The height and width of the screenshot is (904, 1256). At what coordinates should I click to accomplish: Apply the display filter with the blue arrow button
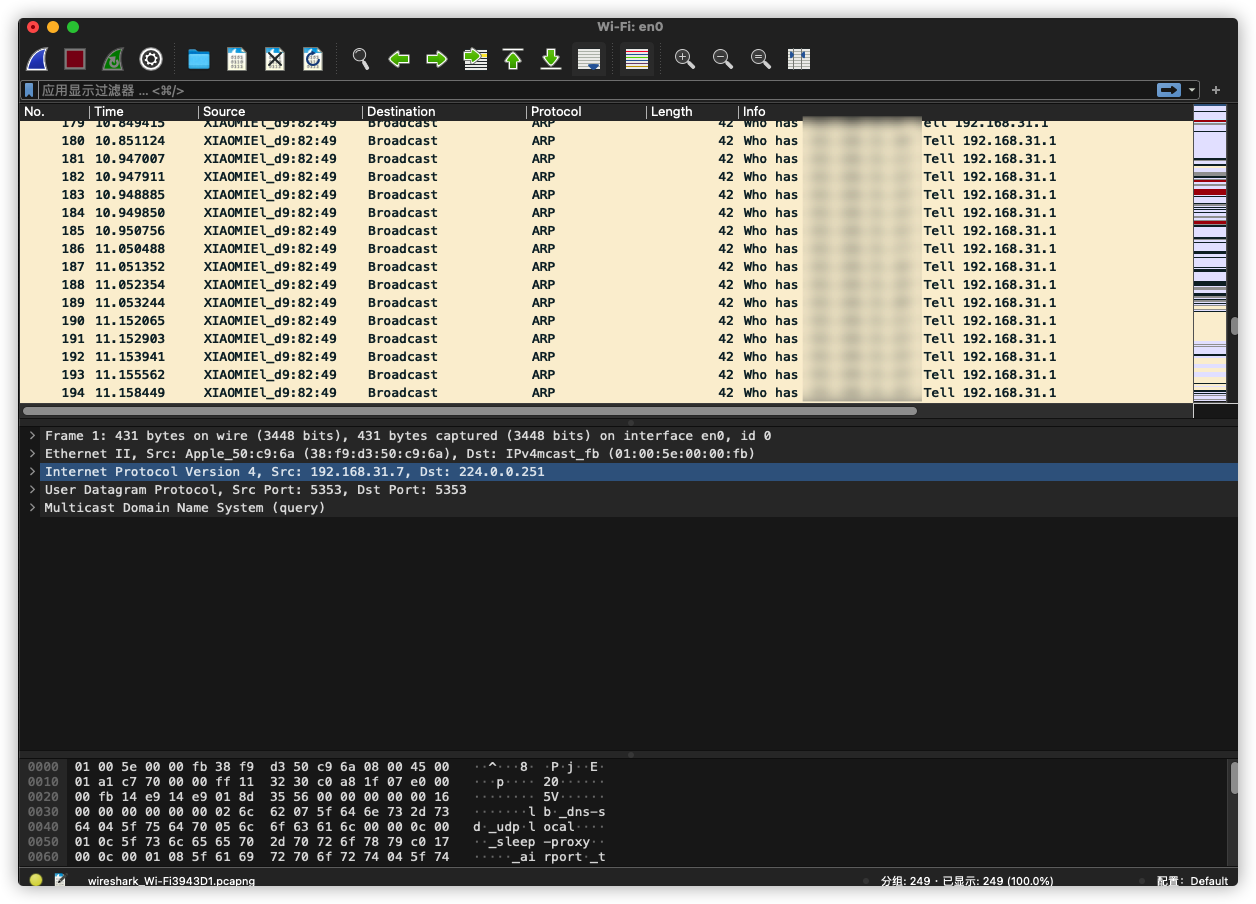1168,90
